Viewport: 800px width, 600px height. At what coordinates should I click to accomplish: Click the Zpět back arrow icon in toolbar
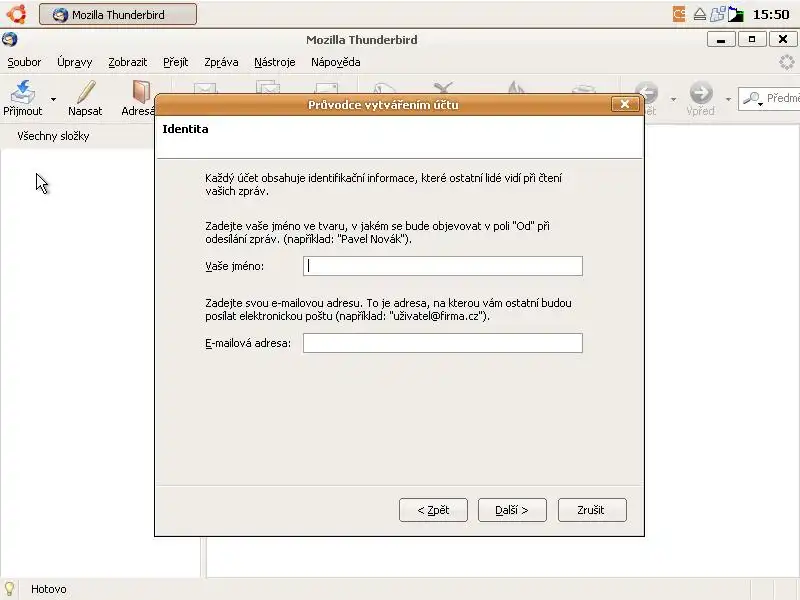point(649,93)
